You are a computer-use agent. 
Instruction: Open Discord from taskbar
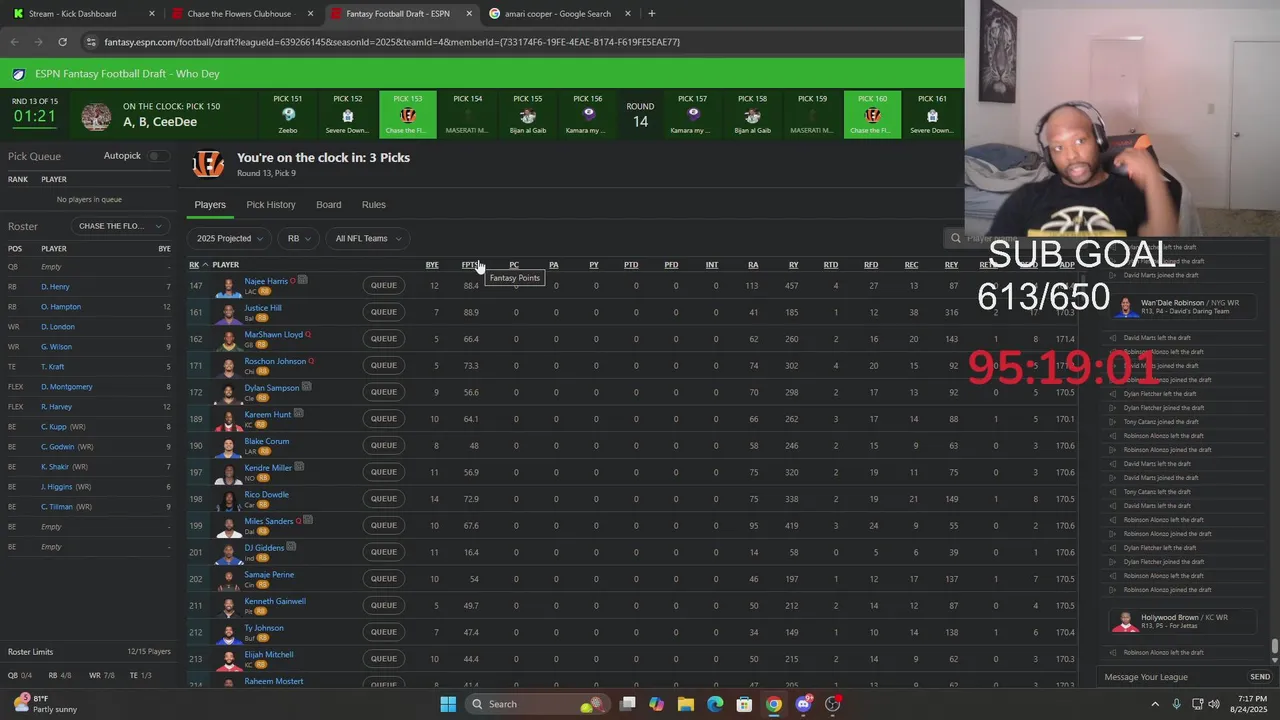tap(803, 704)
